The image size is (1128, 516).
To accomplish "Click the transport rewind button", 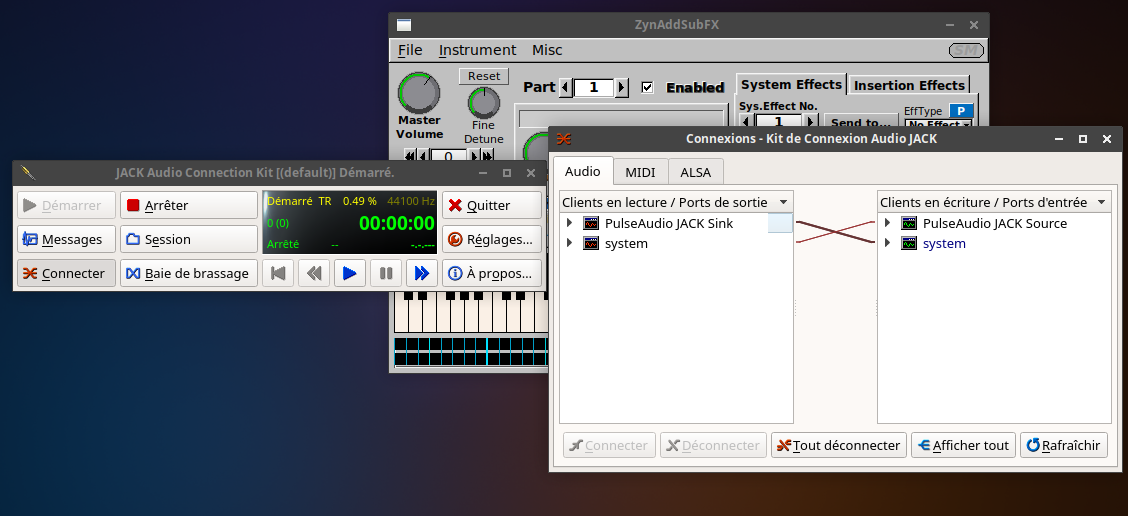I will pos(314,273).
